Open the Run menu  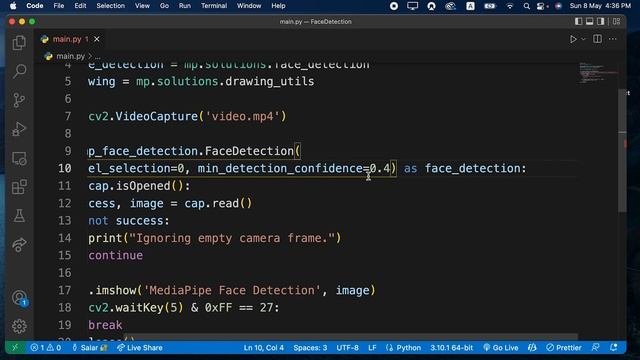[x=184, y=6]
